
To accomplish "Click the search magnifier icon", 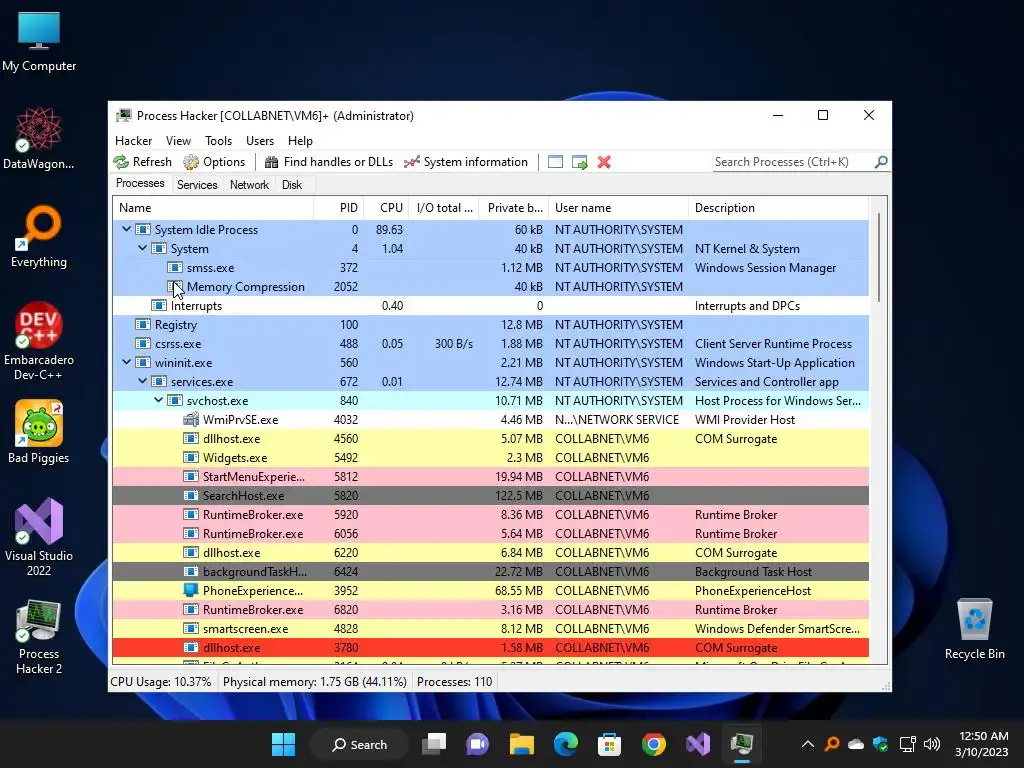I will 881,161.
